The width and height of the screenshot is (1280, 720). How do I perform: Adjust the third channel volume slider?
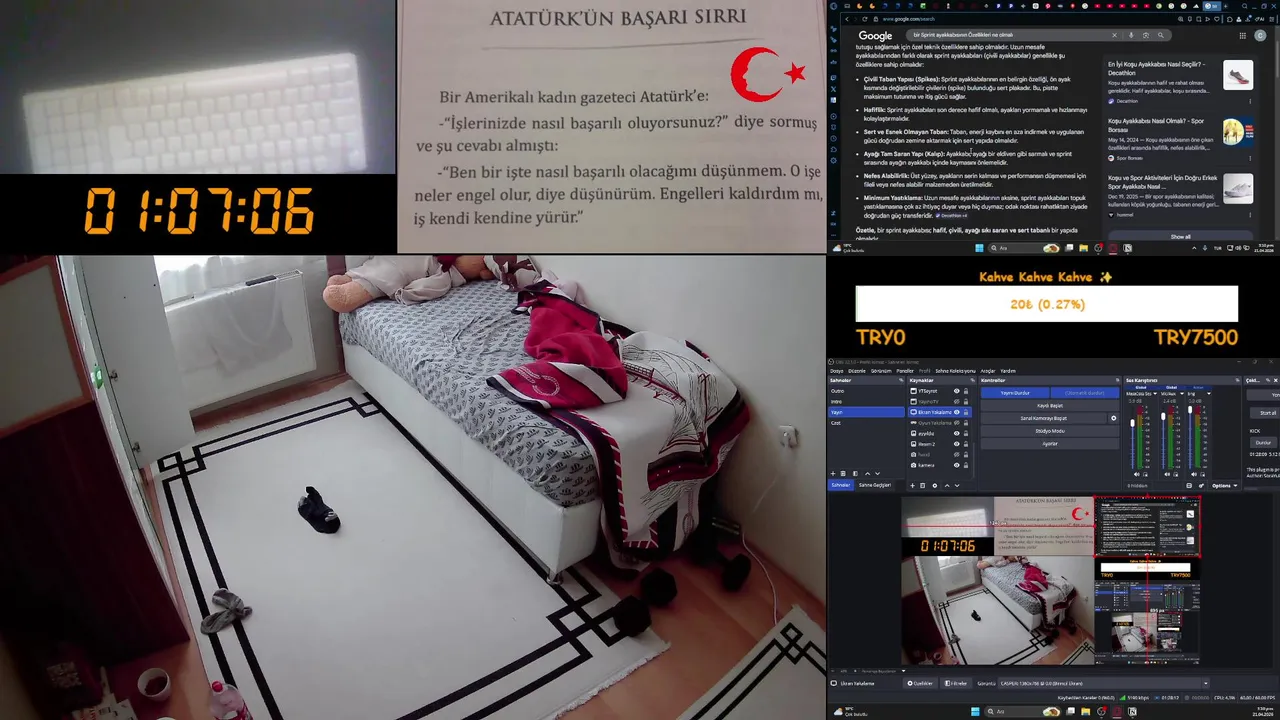pos(1190,409)
